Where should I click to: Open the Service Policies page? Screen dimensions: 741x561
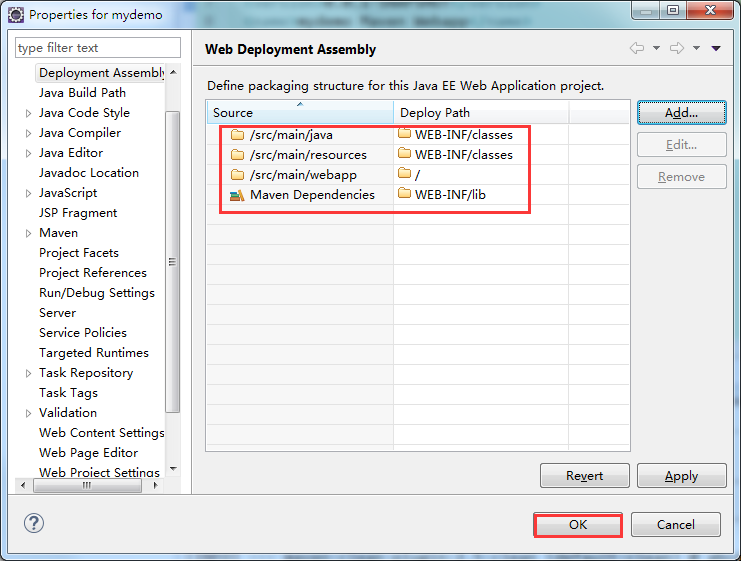(83, 333)
